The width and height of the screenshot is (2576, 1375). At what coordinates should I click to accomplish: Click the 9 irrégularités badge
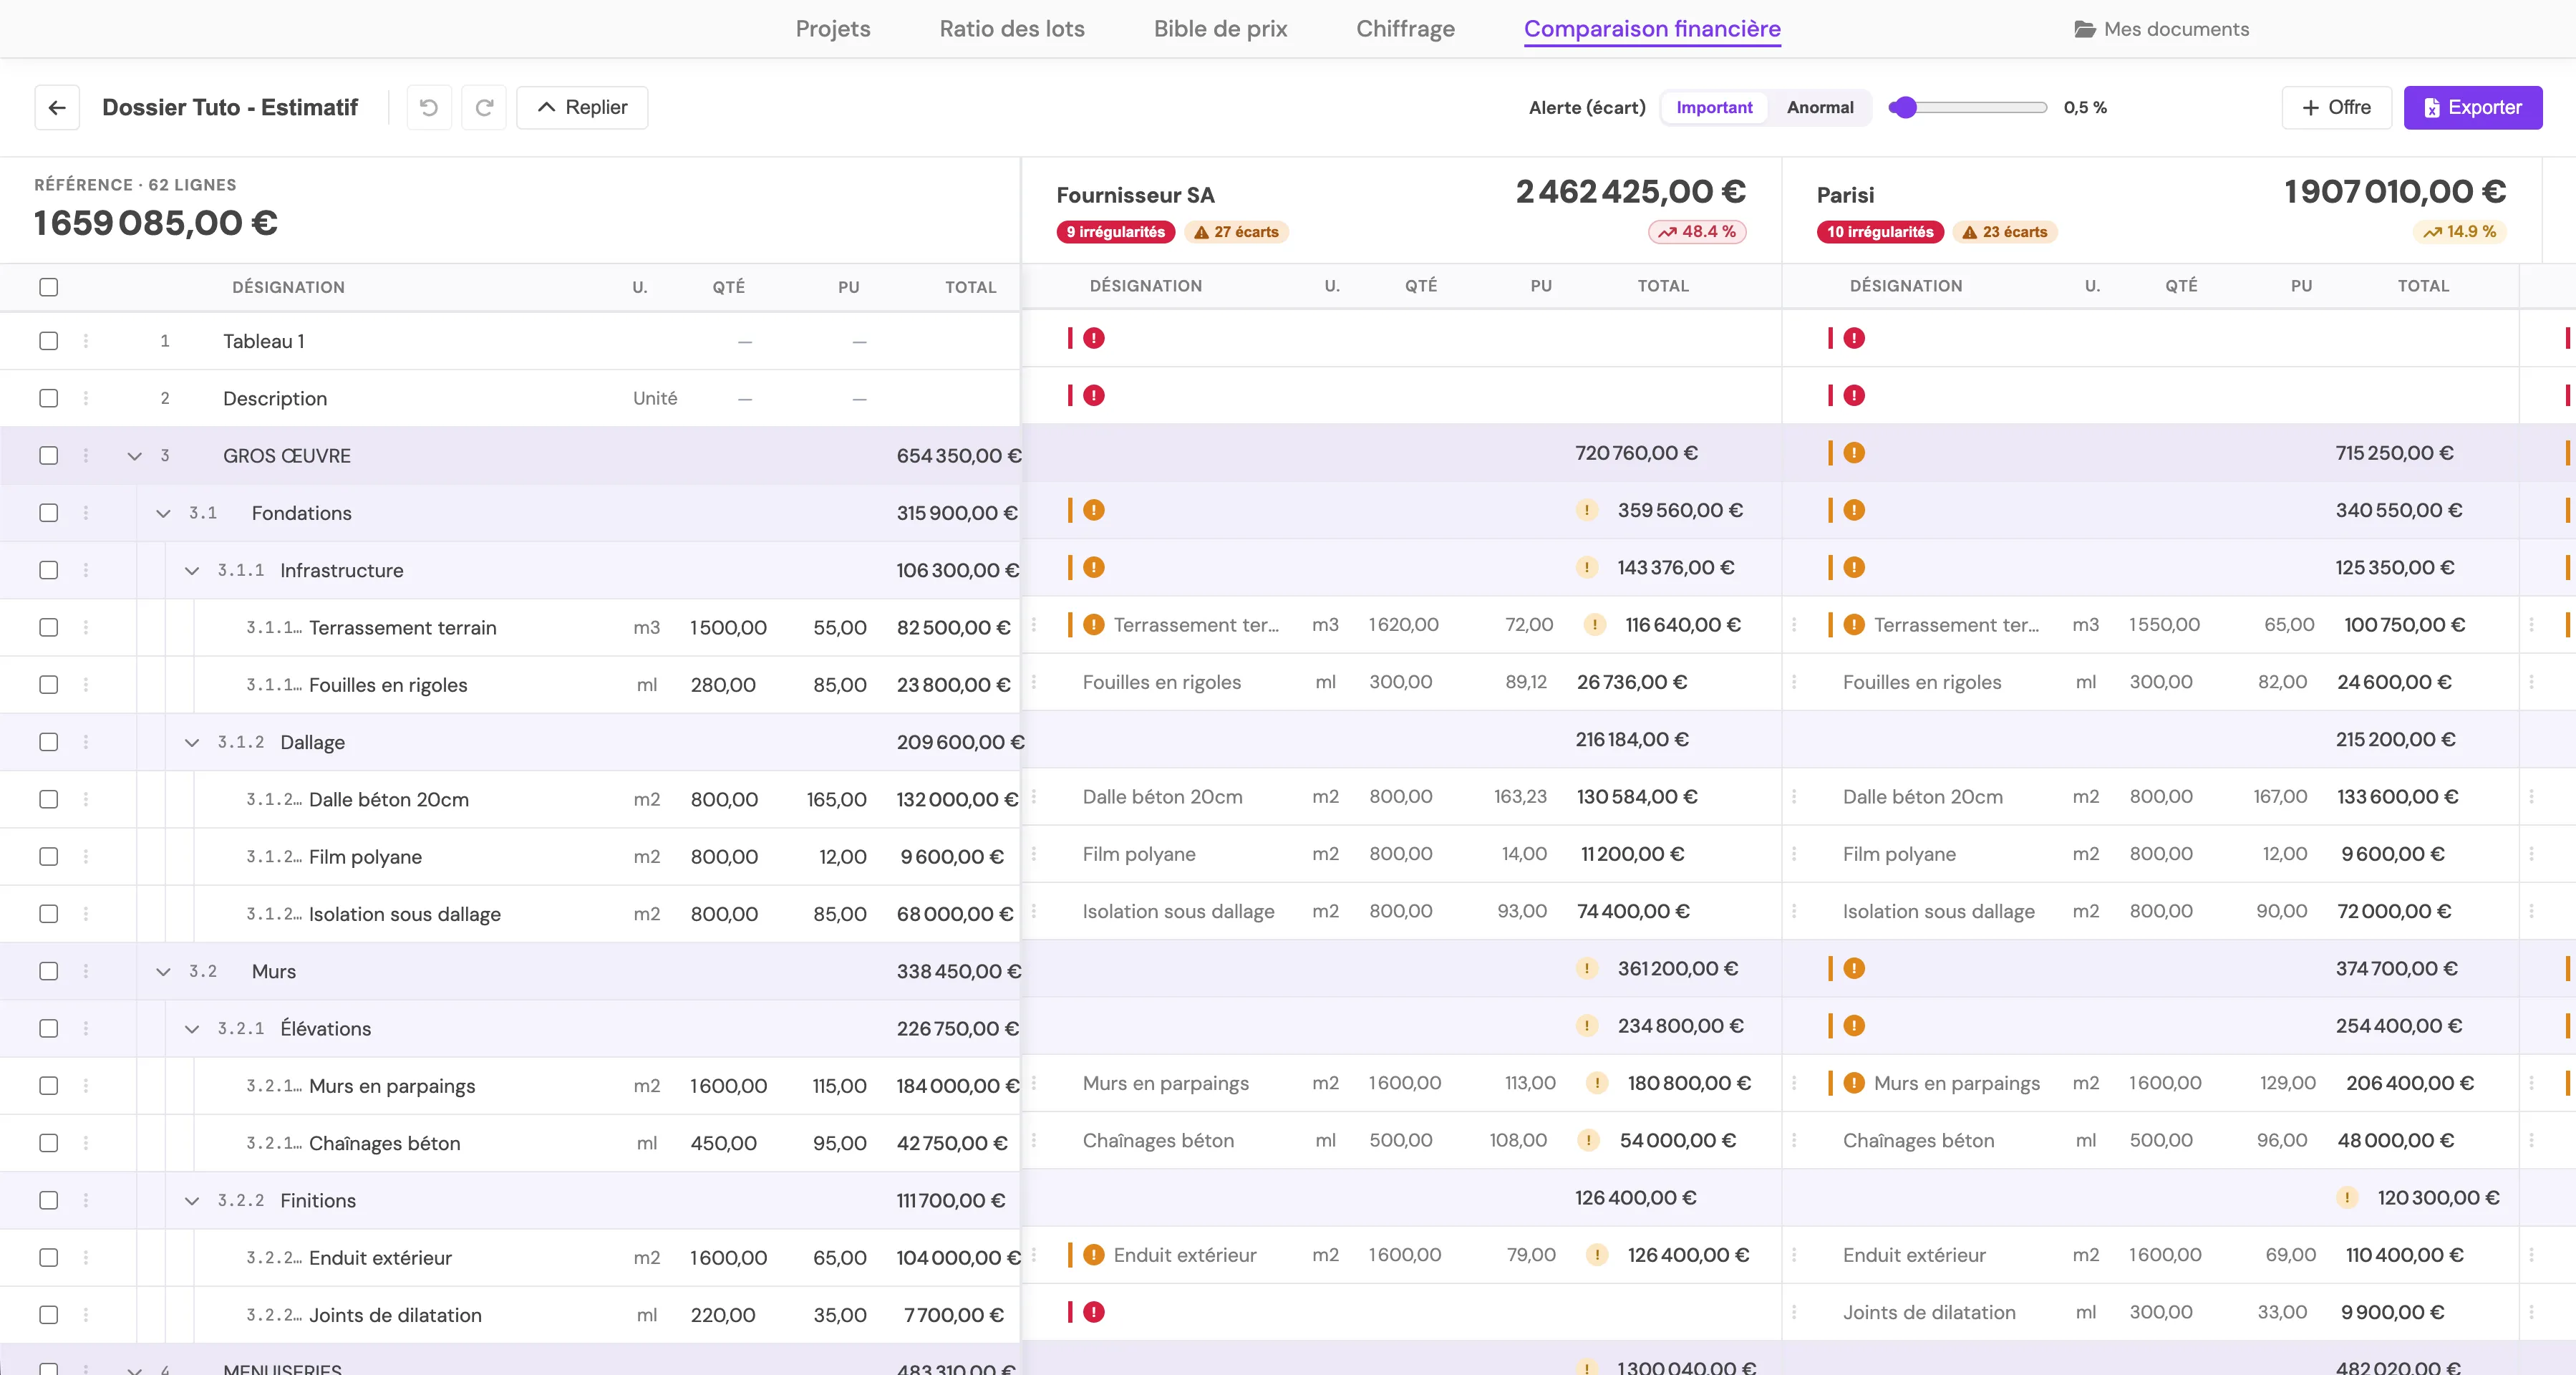click(1115, 232)
